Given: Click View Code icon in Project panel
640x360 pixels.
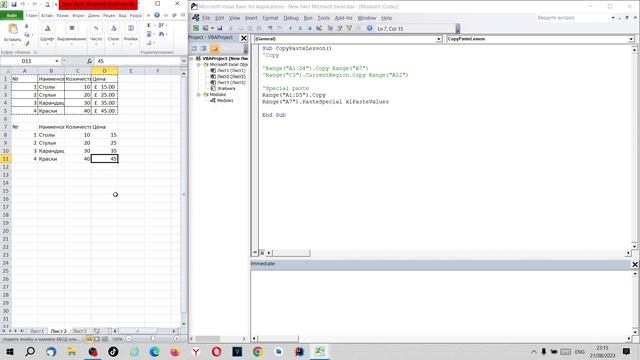Looking at the screenshot, I should click(194, 49).
